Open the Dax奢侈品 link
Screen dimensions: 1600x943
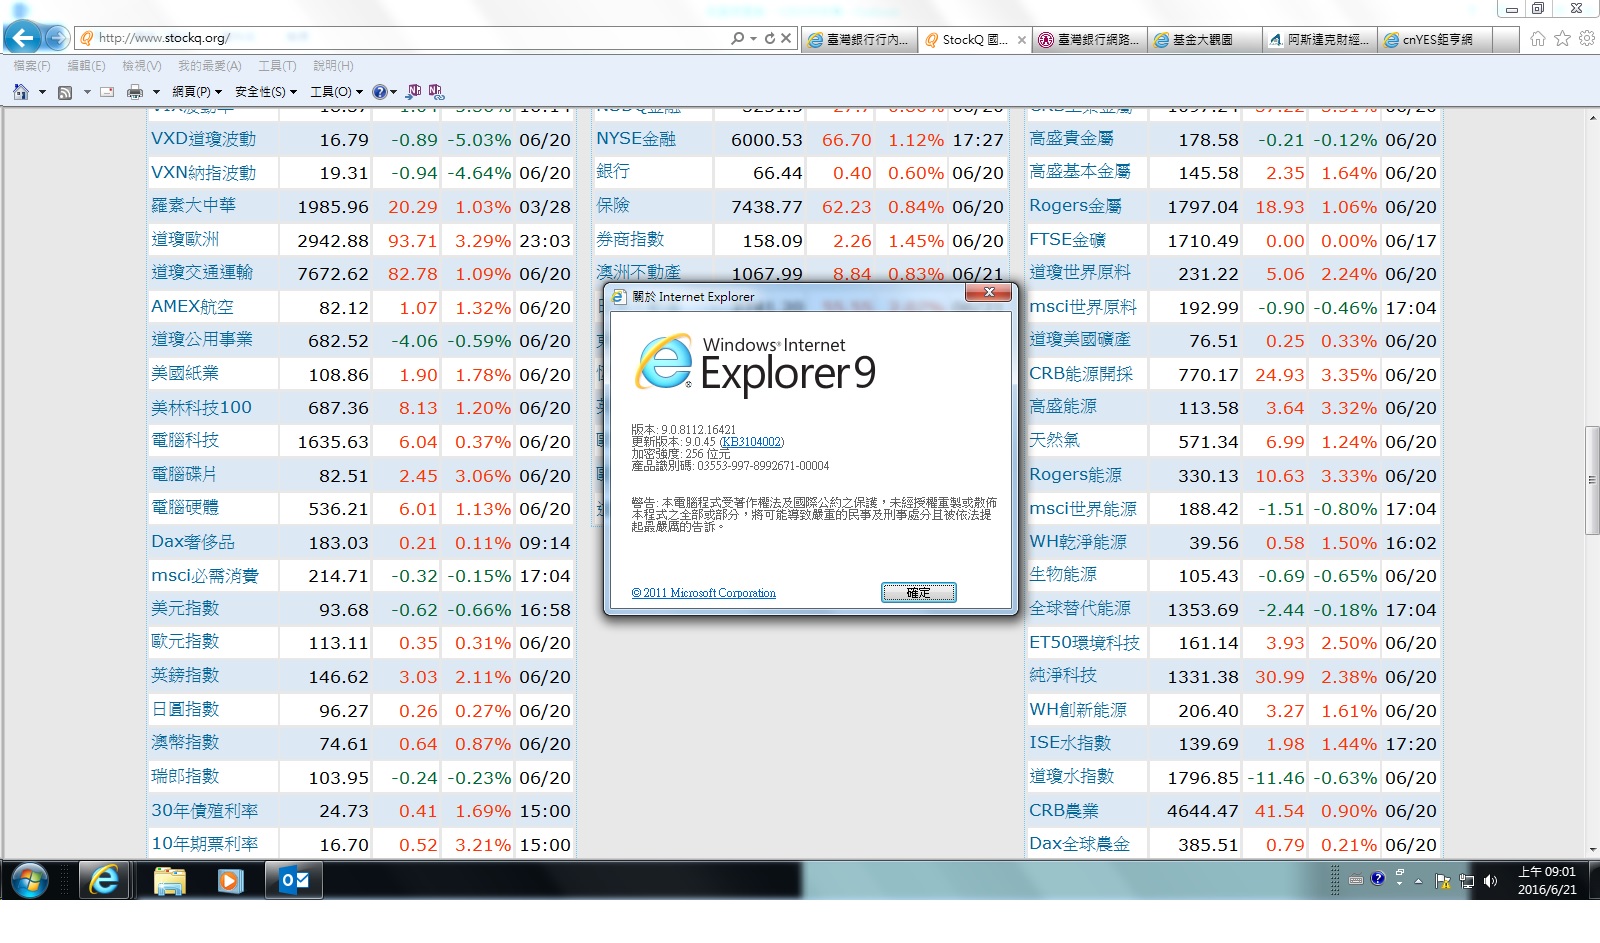point(193,542)
